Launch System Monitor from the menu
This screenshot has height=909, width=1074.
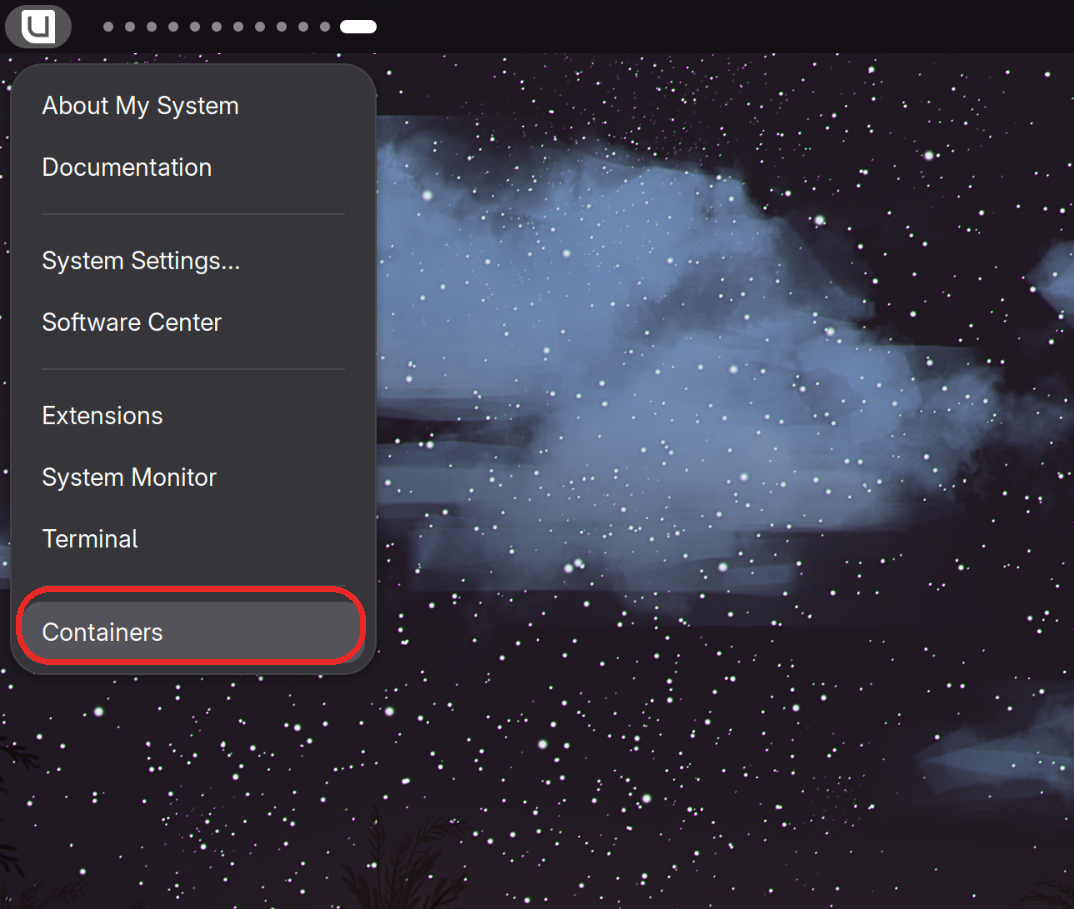193,477
